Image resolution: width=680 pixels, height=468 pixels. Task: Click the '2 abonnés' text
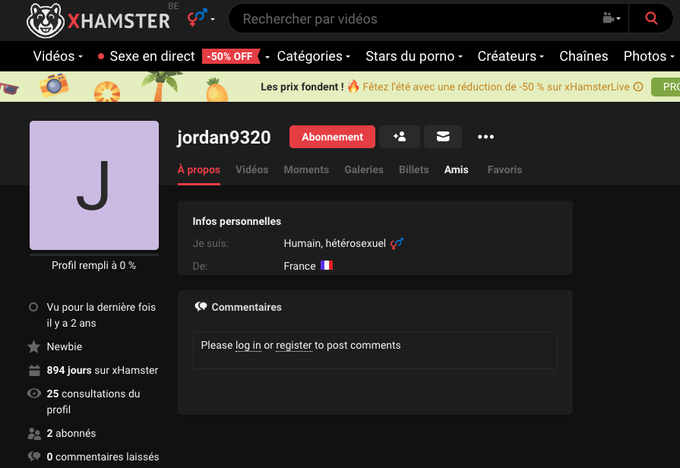click(71, 433)
